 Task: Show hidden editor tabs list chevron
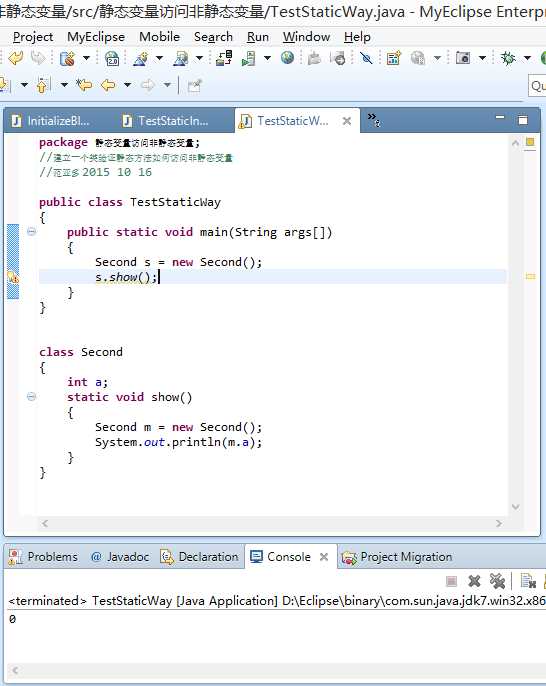[374, 119]
